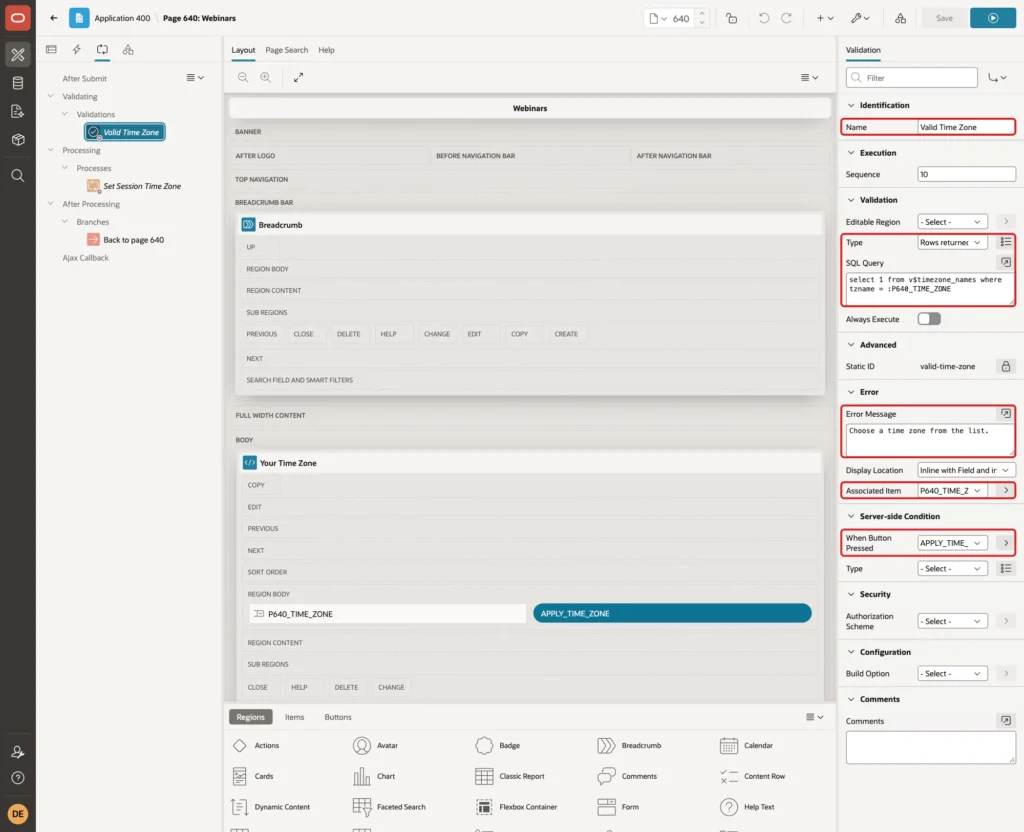Image resolution: width=1024 pixels, height=832 pixels.
Task: Switch to the Rendering tree tab icon
Action: click(x=52, y=50)
